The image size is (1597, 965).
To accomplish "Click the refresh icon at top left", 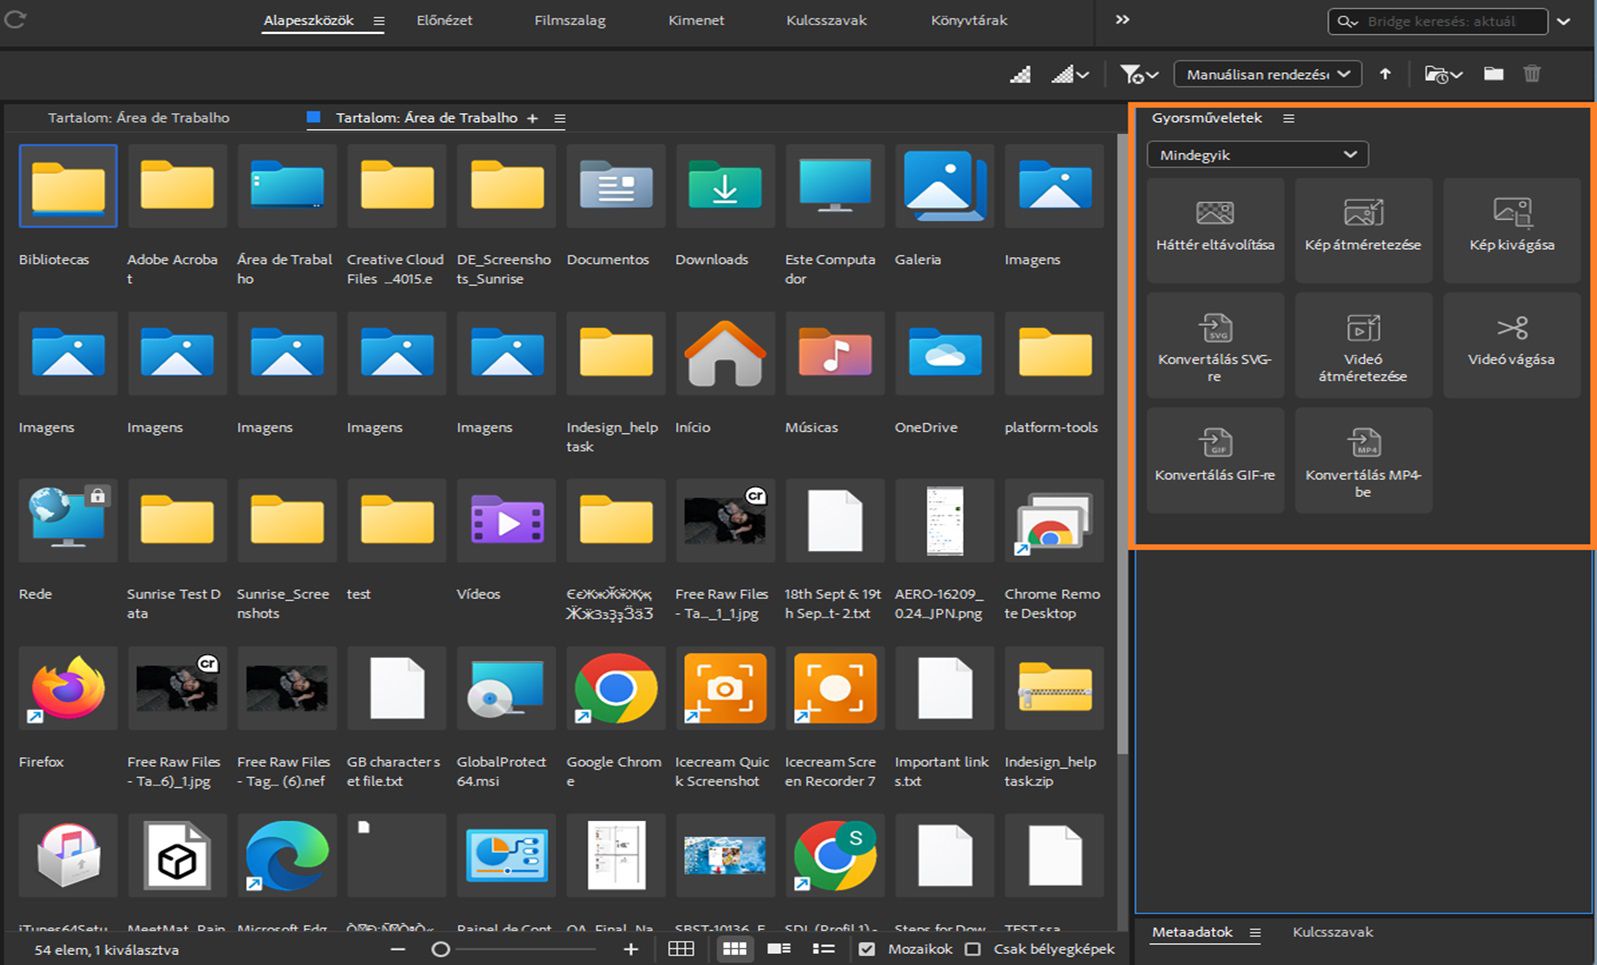I will coord(15,19).
